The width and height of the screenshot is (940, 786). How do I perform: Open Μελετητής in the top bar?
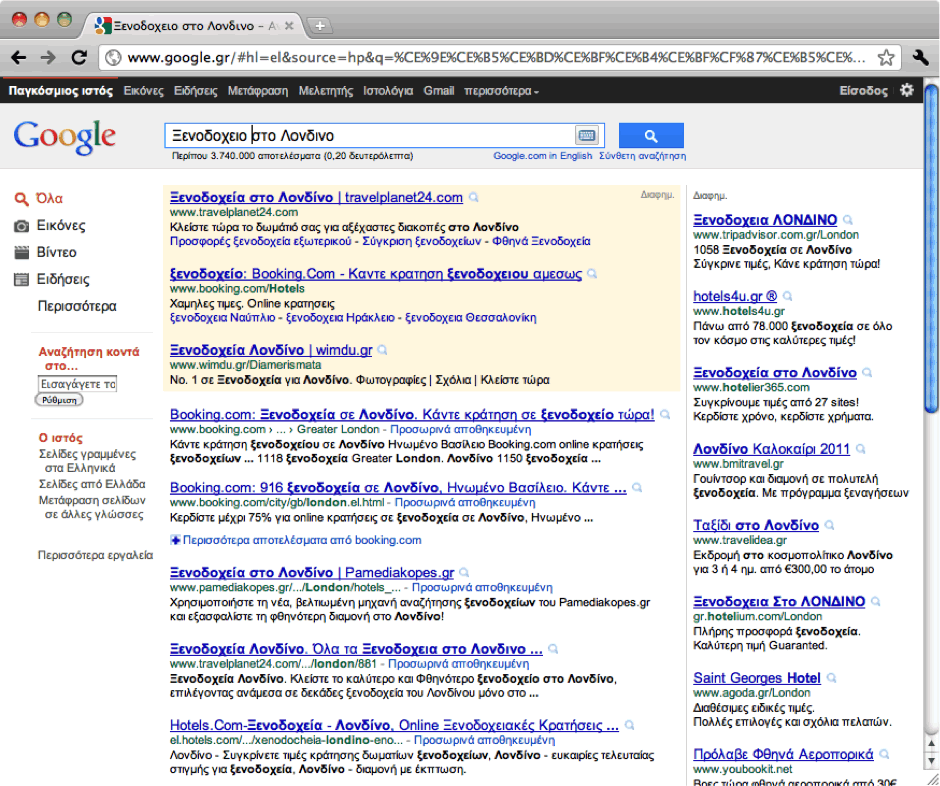tap(326, 91)
